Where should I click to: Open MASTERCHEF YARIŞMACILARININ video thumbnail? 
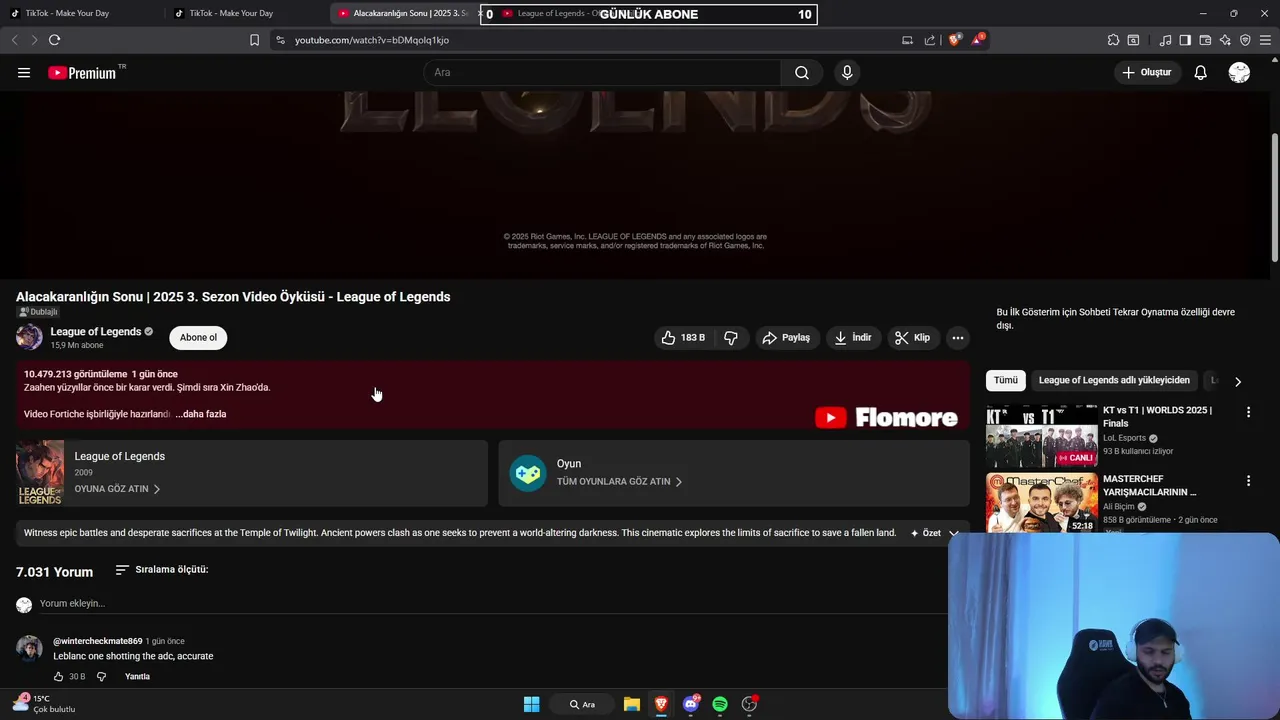[x=1041, y=503]
